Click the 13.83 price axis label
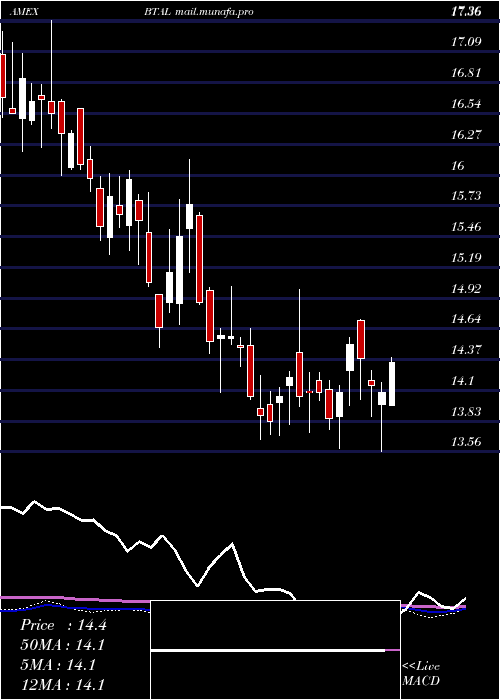Screen dimensions: 500x700 [467, 412]
